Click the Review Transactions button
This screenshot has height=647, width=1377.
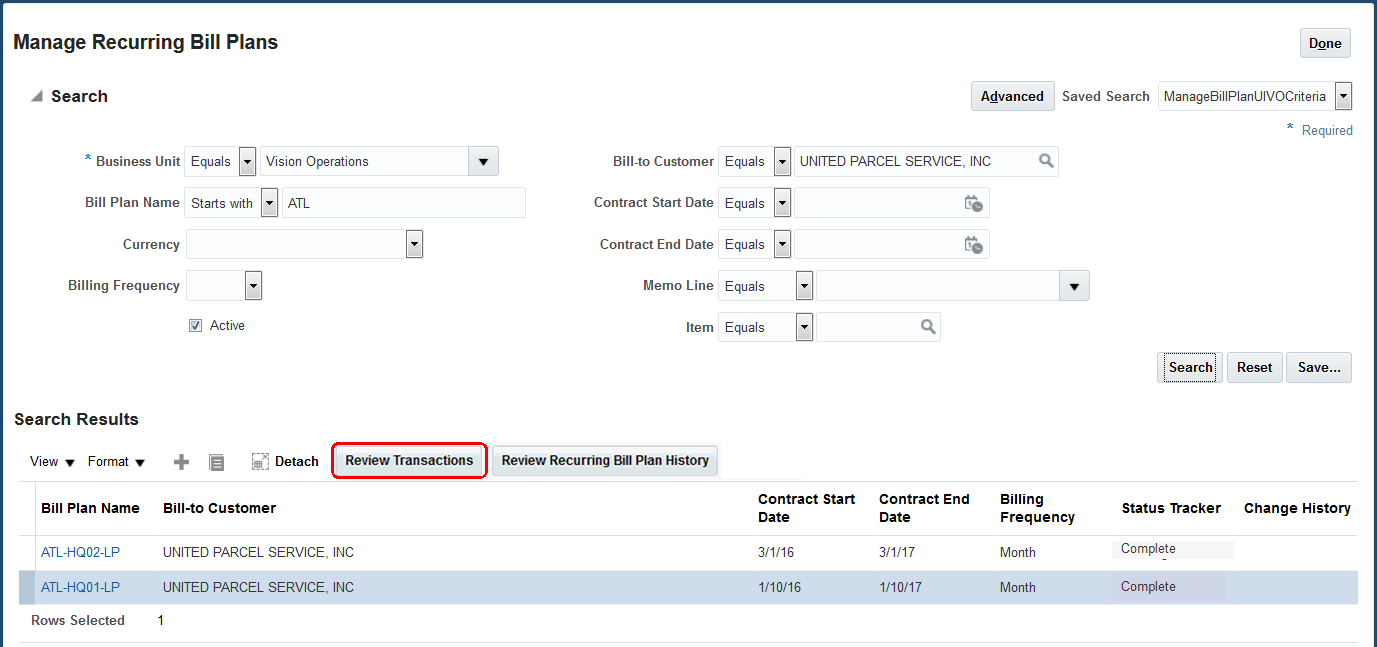[x=409, y=461]
